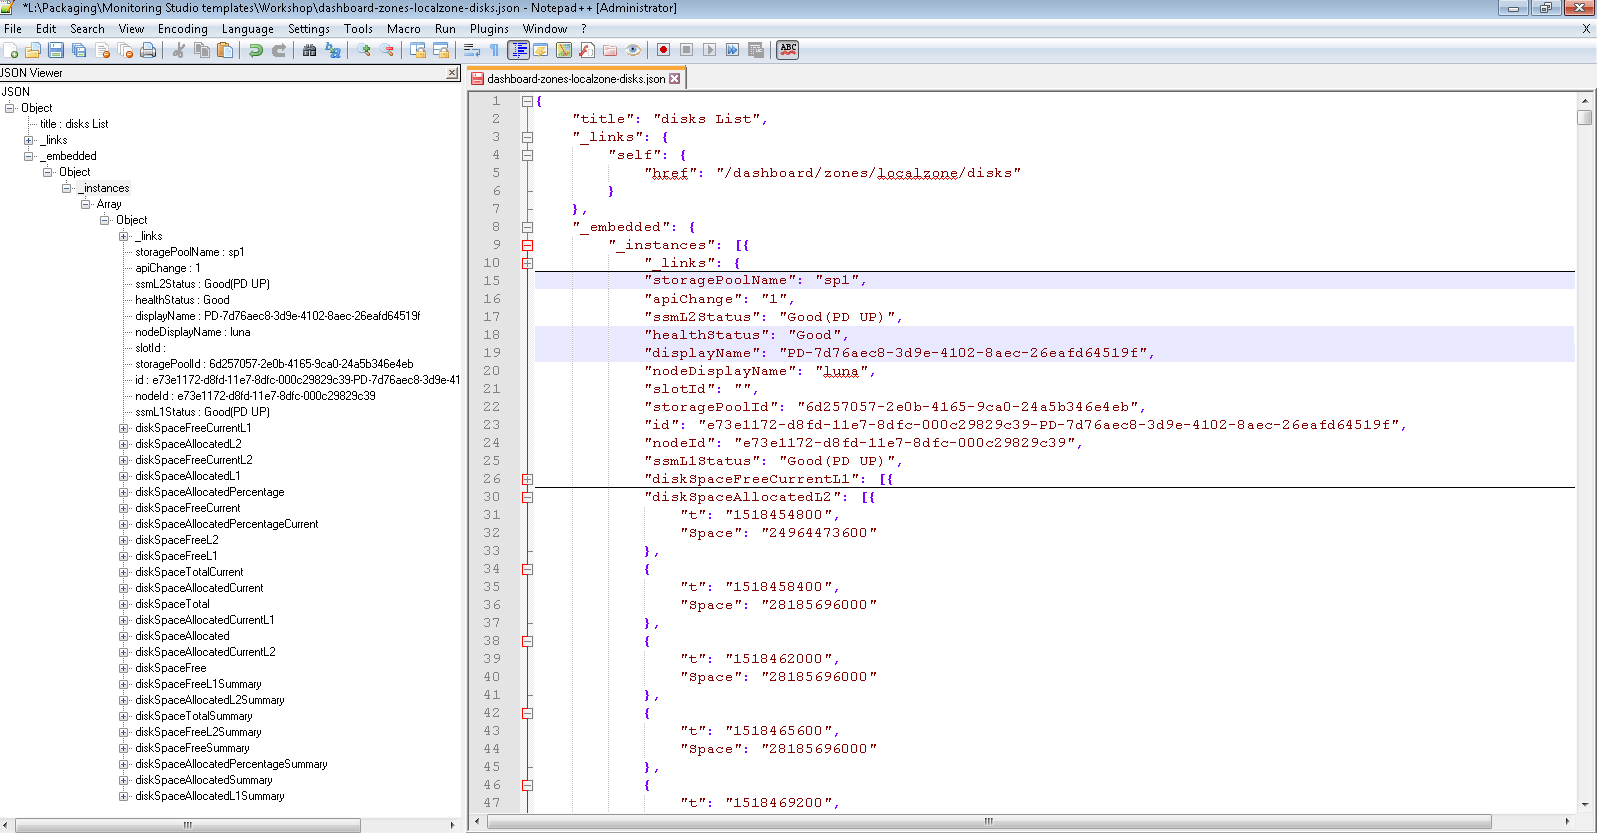This screenshot has width=1597, height=833.
Task: Click the Run Macro Multiple Times icon
Action: pos(732,50)
